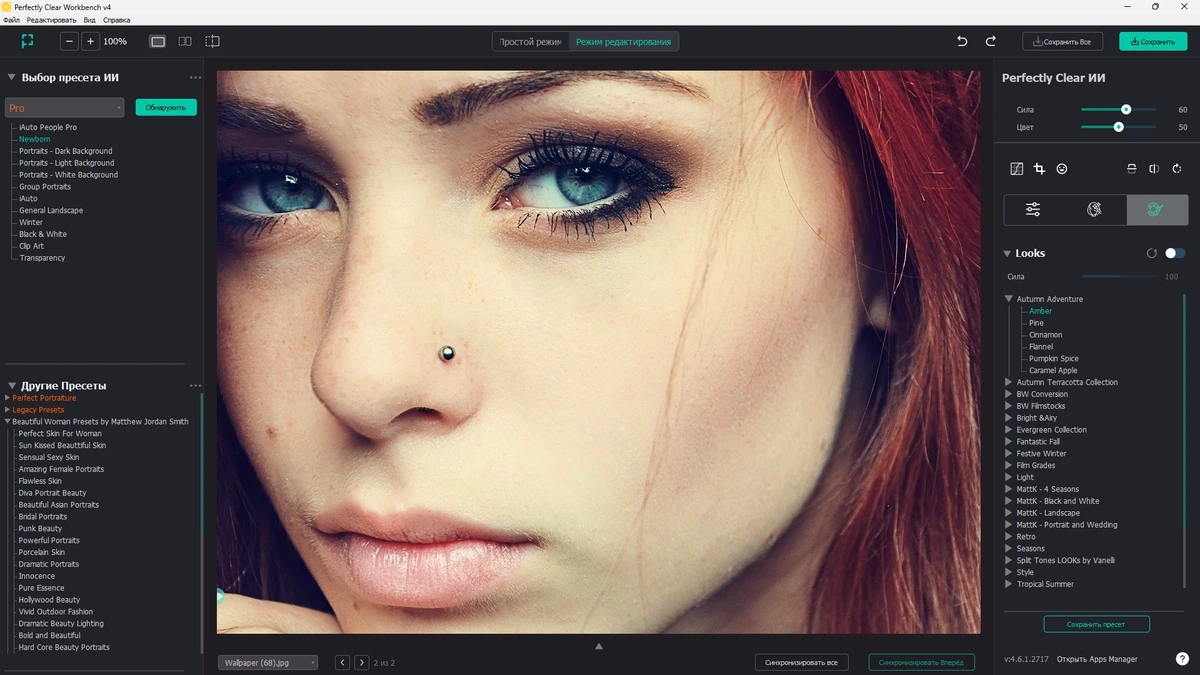Select the Newborn AI preset

[34, 139]
